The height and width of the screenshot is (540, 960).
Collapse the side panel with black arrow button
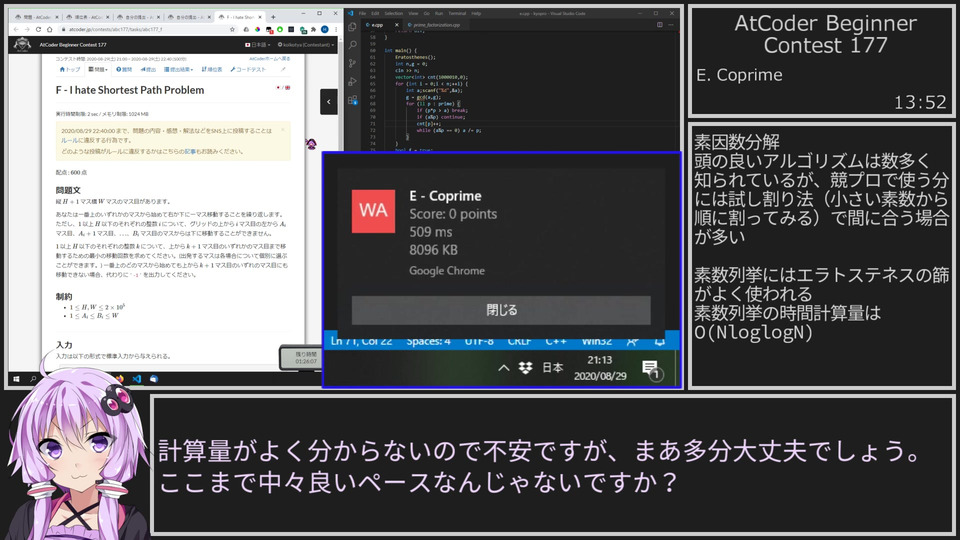click(x=329, y=102)
